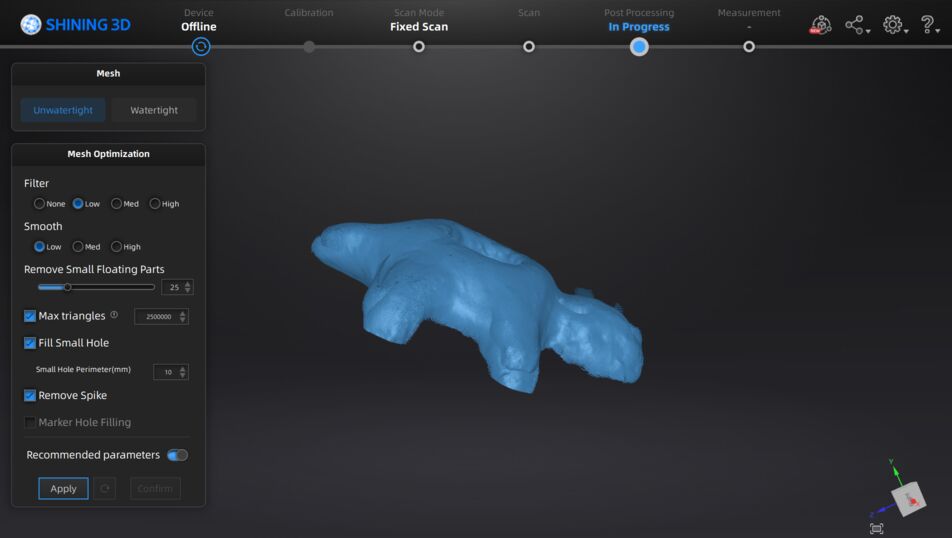Set Filter to High
Viewport: 952px width, 538px height.
click(x=155, y=203)
